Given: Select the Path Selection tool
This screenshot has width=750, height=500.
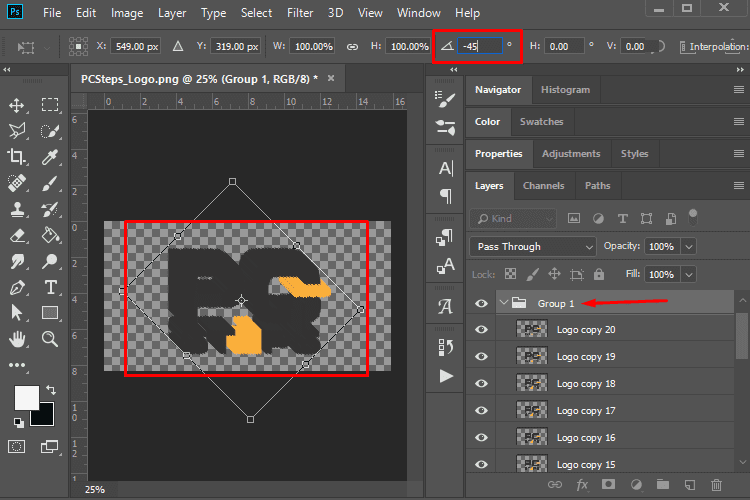Looking at the screenshot, I should (x=17, y=313).
